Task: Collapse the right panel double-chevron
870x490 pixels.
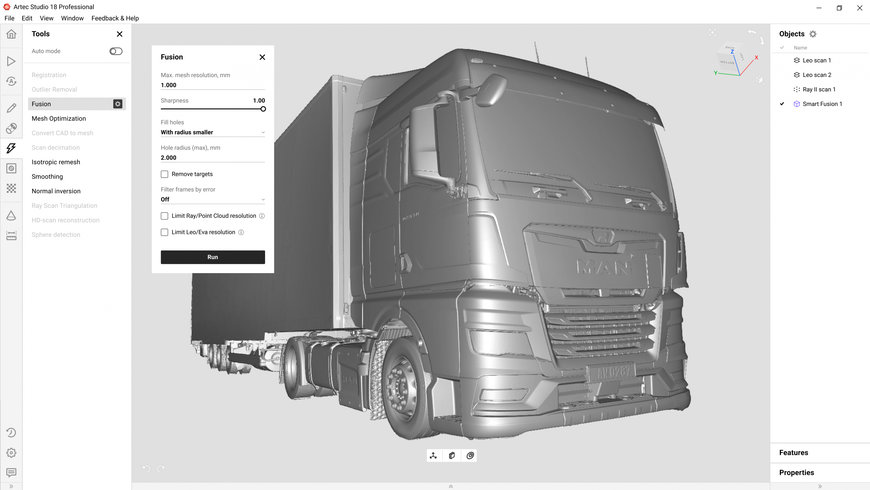Action: (820, 486)
